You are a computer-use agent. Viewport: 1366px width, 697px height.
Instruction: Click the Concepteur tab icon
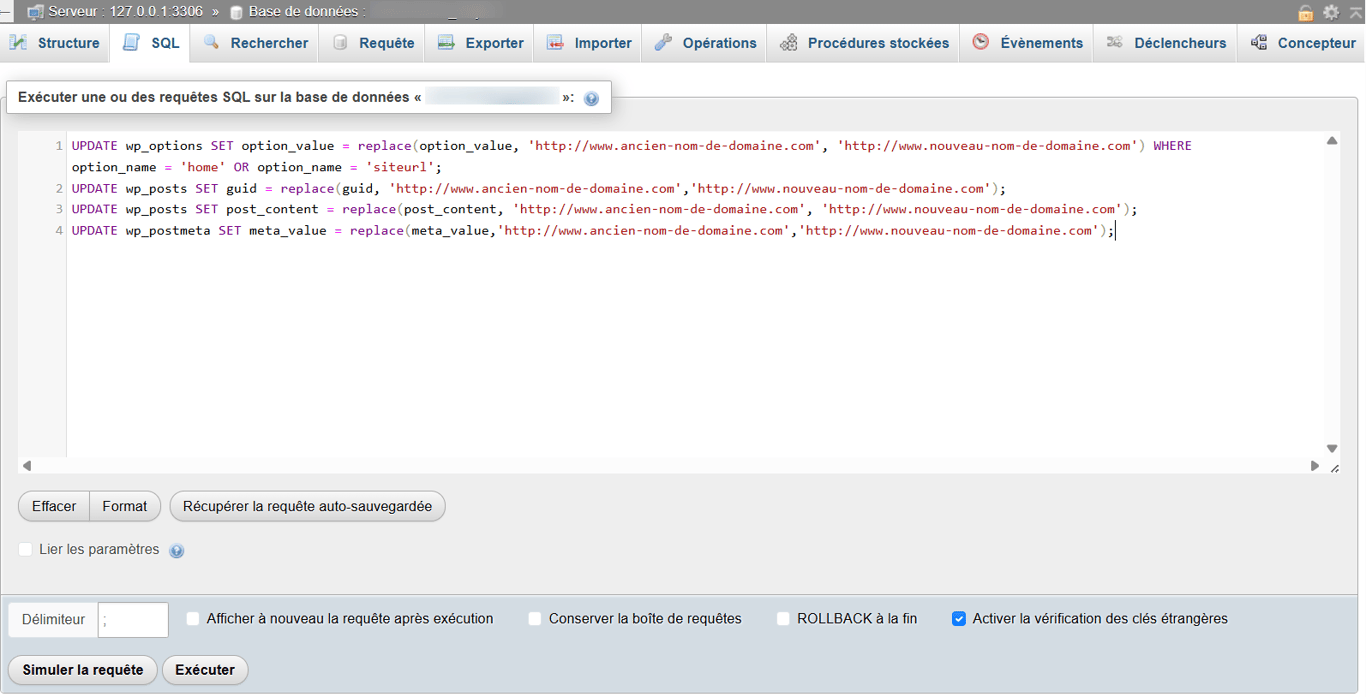1258,43
